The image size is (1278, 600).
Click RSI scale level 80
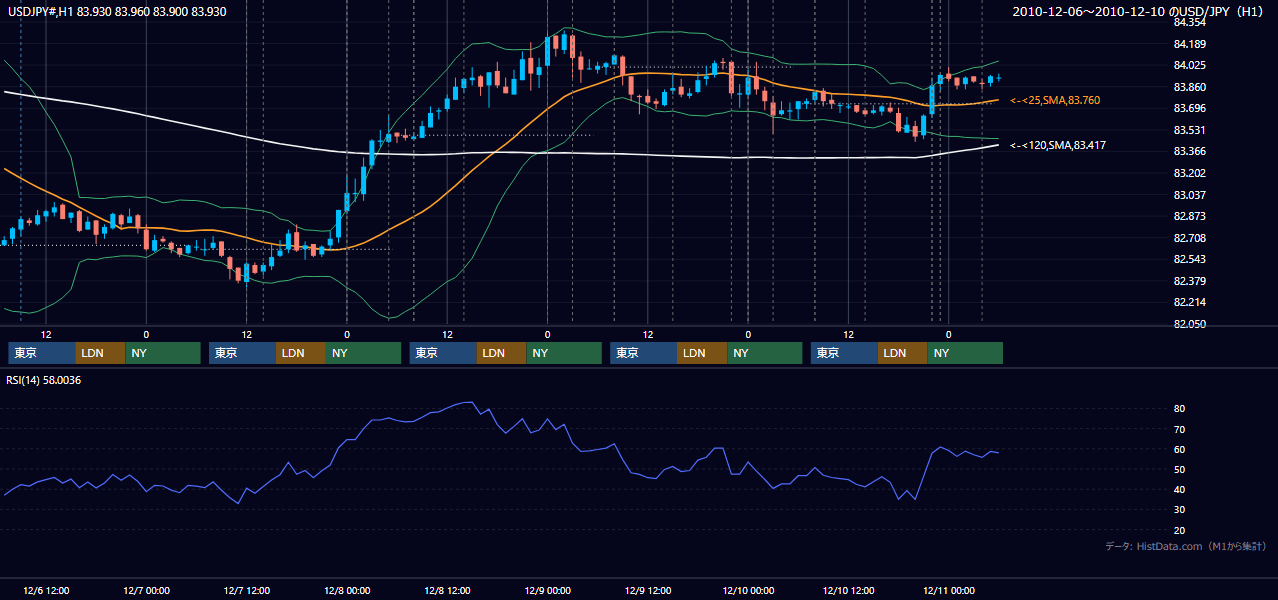point(1179,409)
